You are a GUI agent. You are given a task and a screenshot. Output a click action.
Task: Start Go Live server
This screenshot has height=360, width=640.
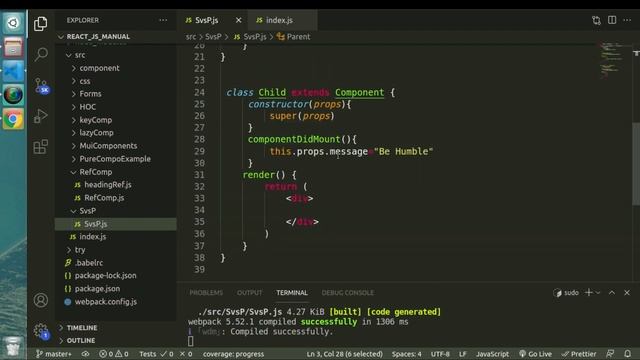pos(535,354)
